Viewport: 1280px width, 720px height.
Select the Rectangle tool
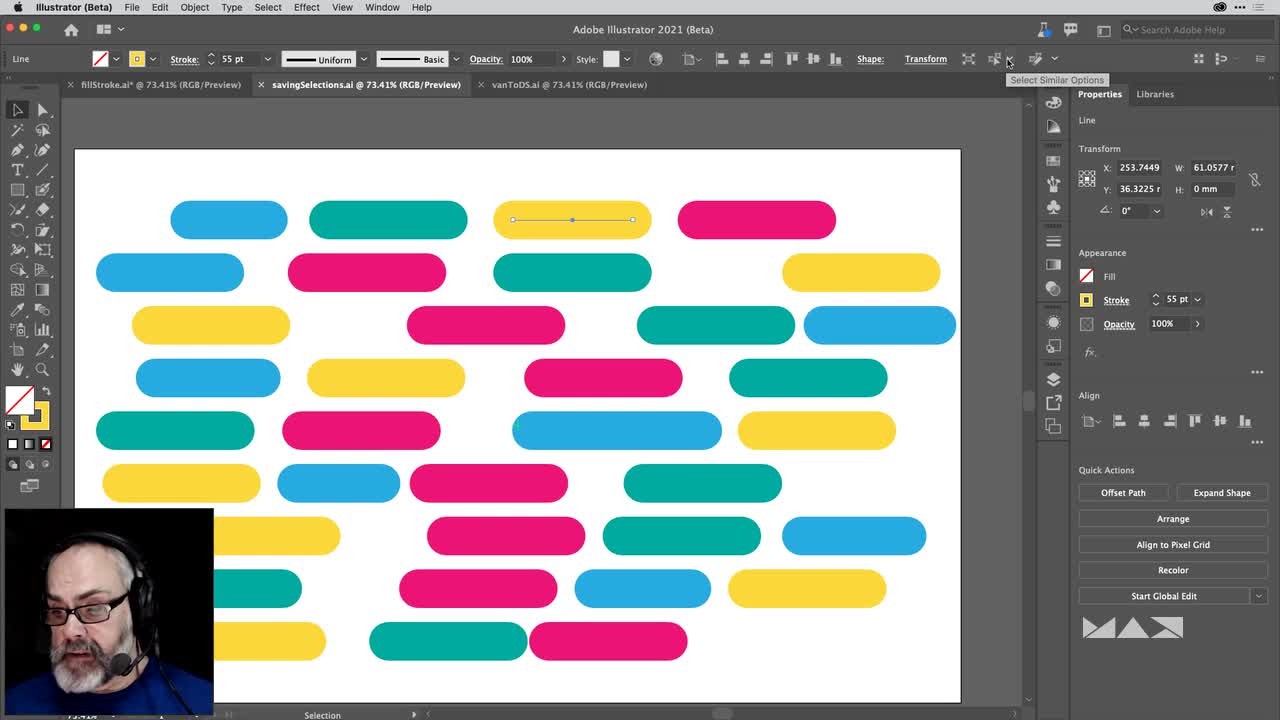tap(18, 190)
